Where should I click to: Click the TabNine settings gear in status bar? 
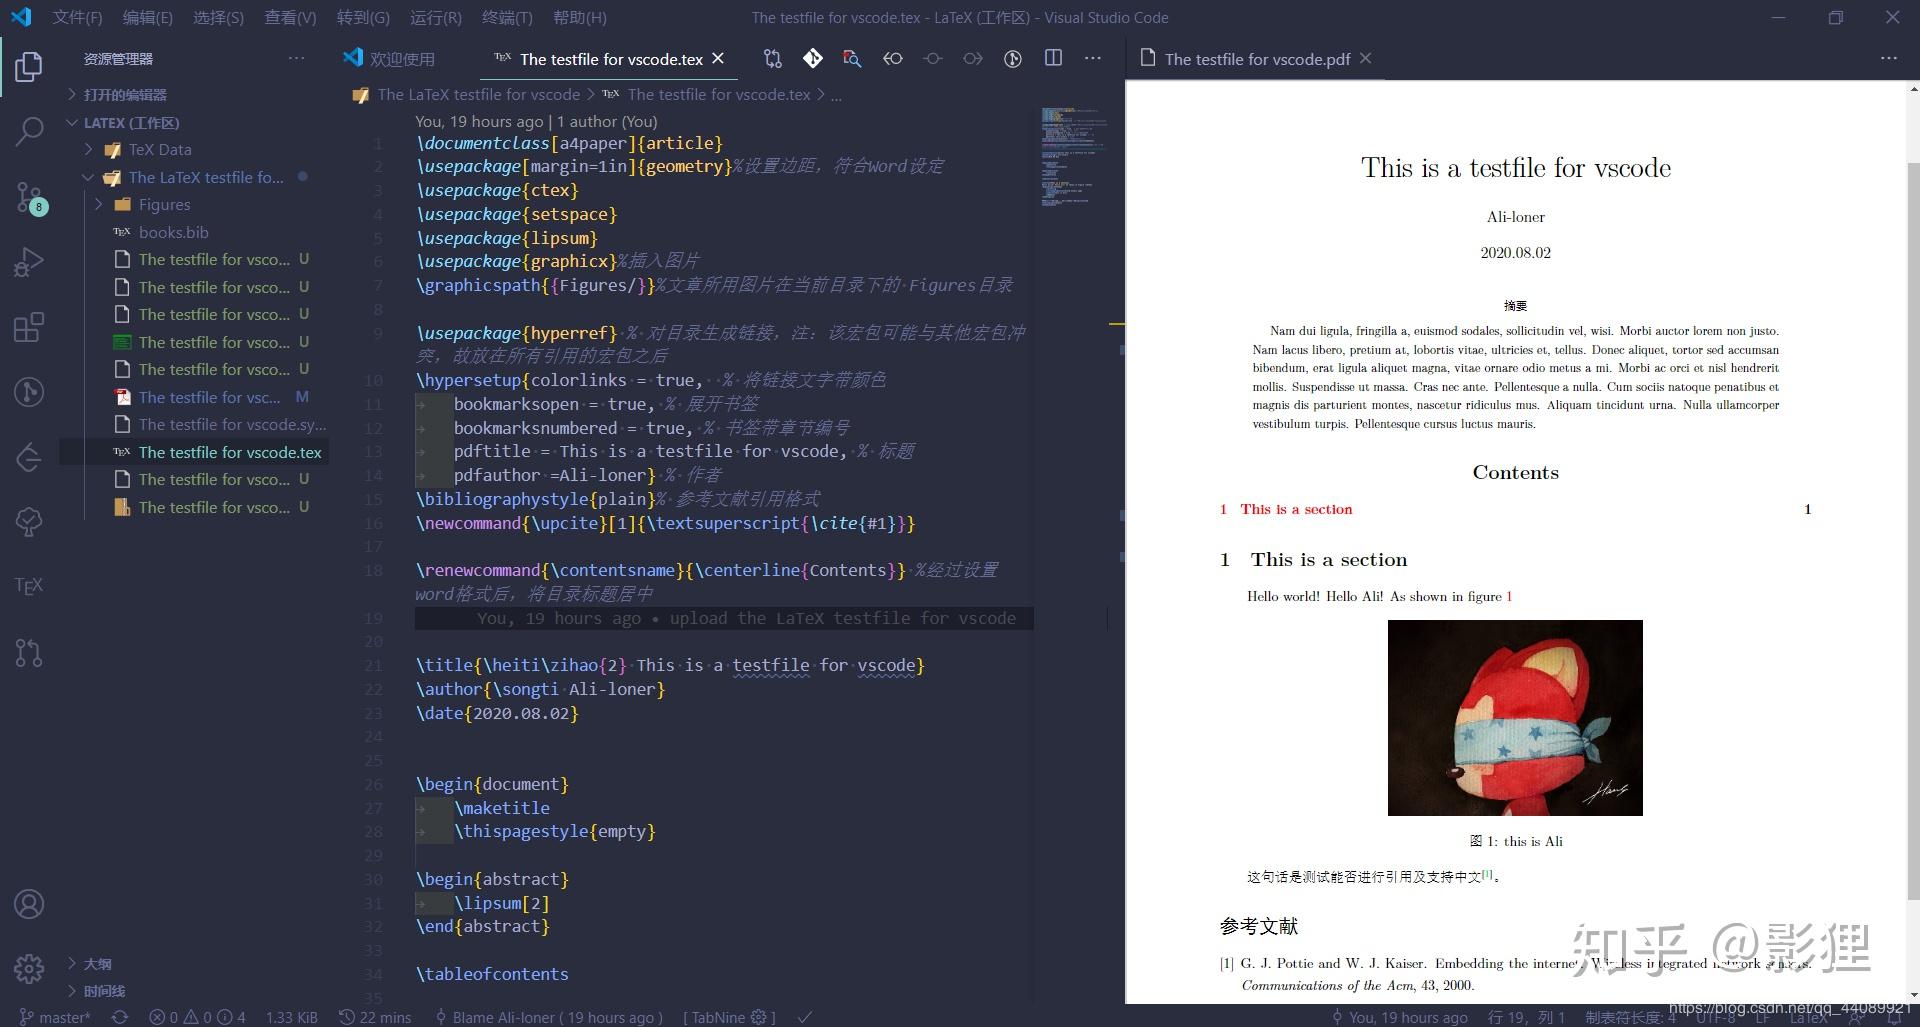pyautogui.click(x=758, y=1017)
